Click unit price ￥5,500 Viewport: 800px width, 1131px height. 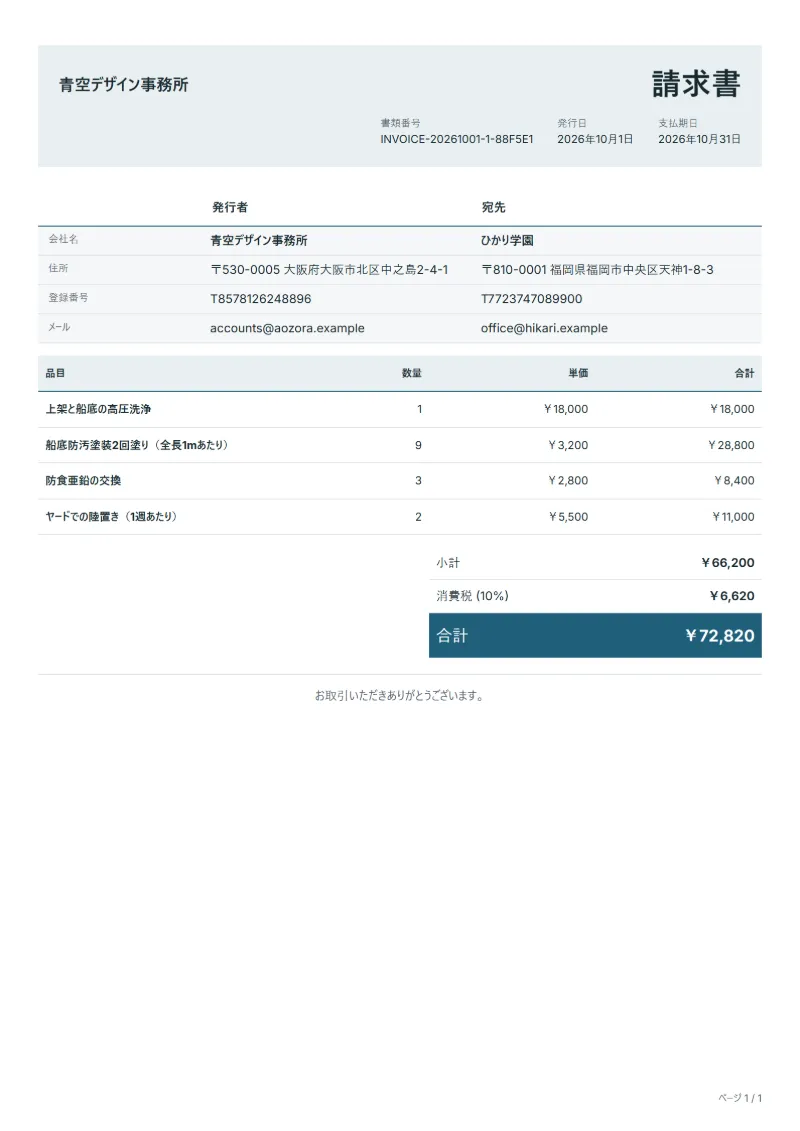568,516
